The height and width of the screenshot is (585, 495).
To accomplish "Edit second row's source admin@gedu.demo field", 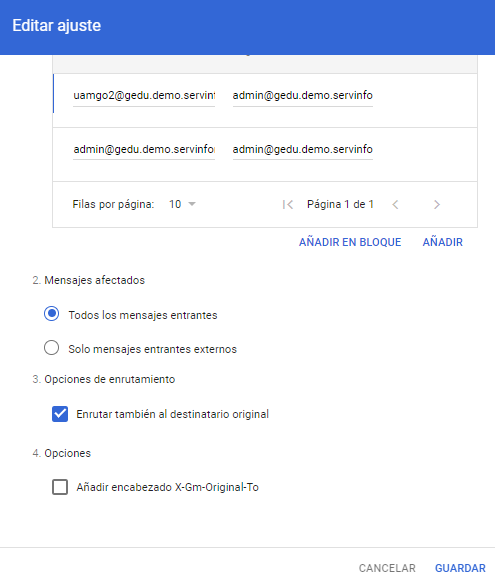I will (144, 150).
